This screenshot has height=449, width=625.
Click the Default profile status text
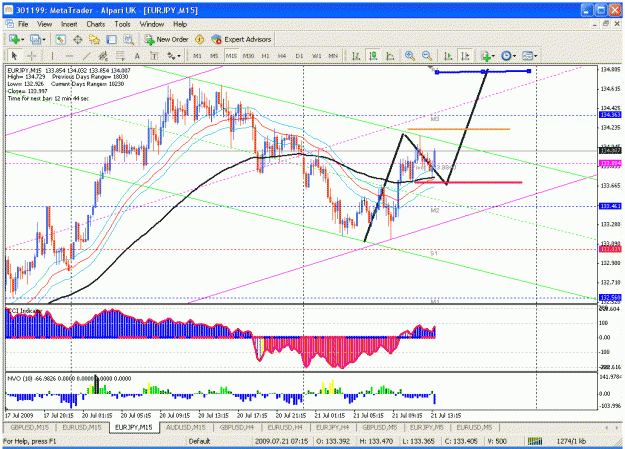point(199,441)
